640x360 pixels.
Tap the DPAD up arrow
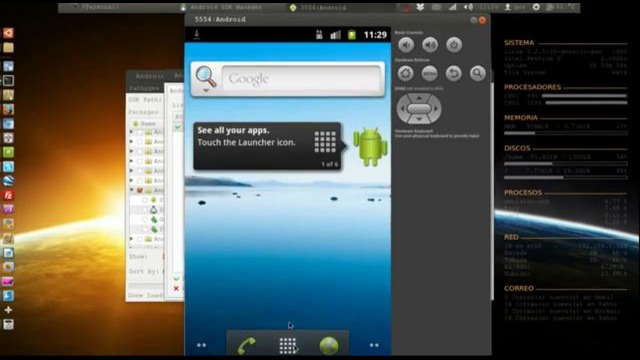pos(419,98)
